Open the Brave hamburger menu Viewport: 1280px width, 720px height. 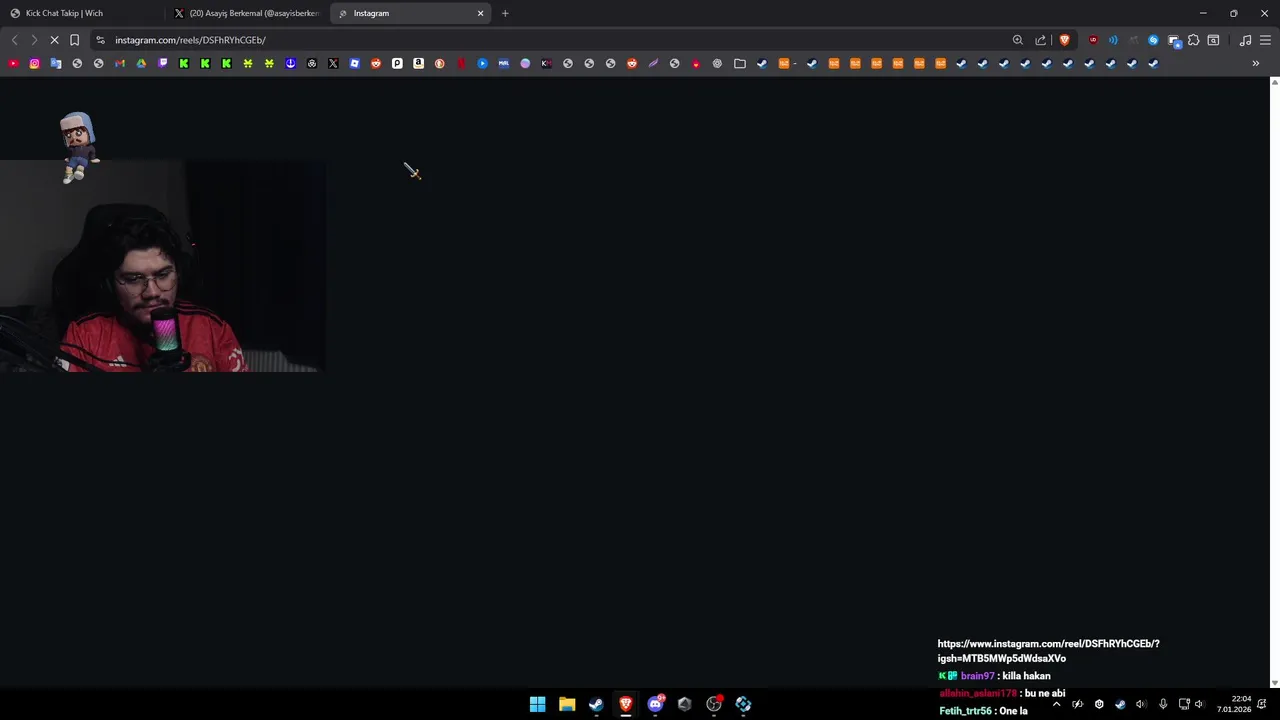(x=1265, y=40)
